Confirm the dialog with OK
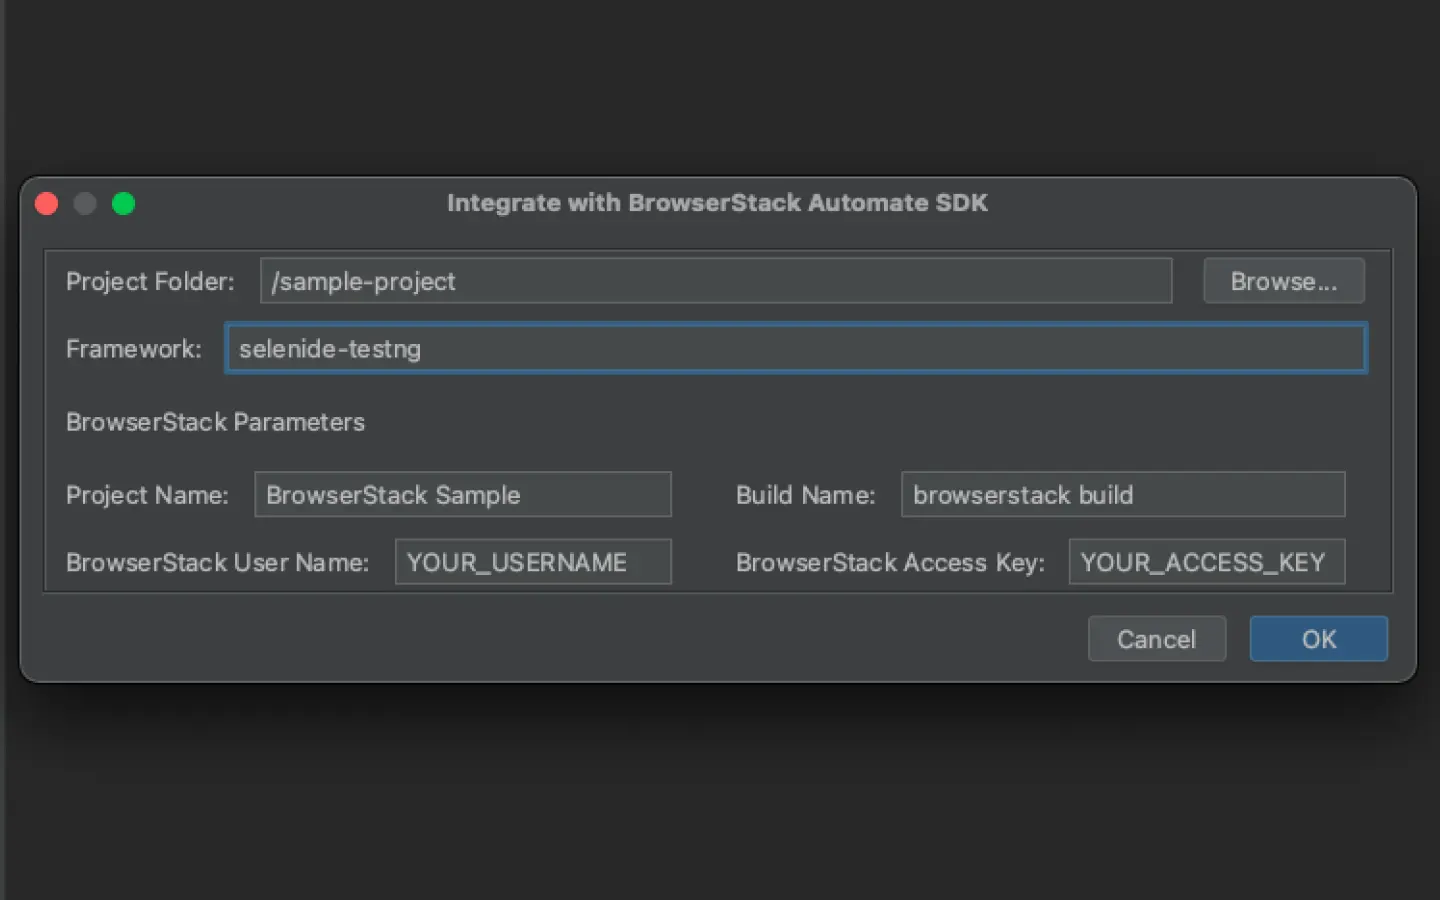1440x900 pixels. click(x=1318, y=639)
